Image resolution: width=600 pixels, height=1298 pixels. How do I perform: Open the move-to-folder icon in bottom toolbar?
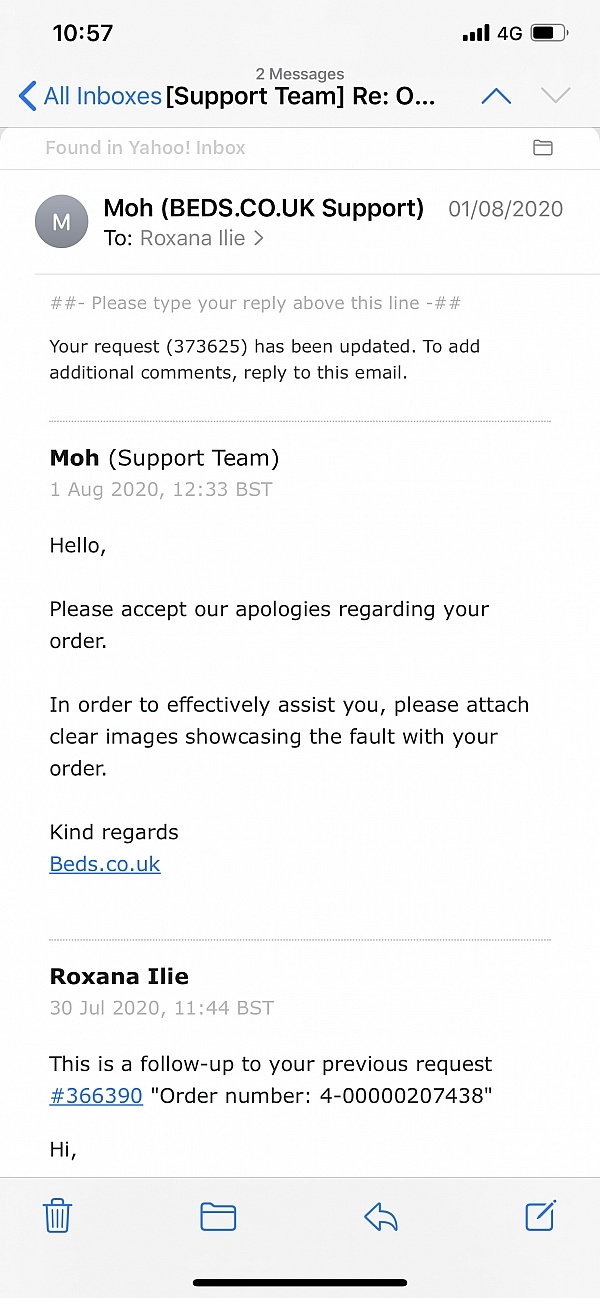click(218, 1216)
